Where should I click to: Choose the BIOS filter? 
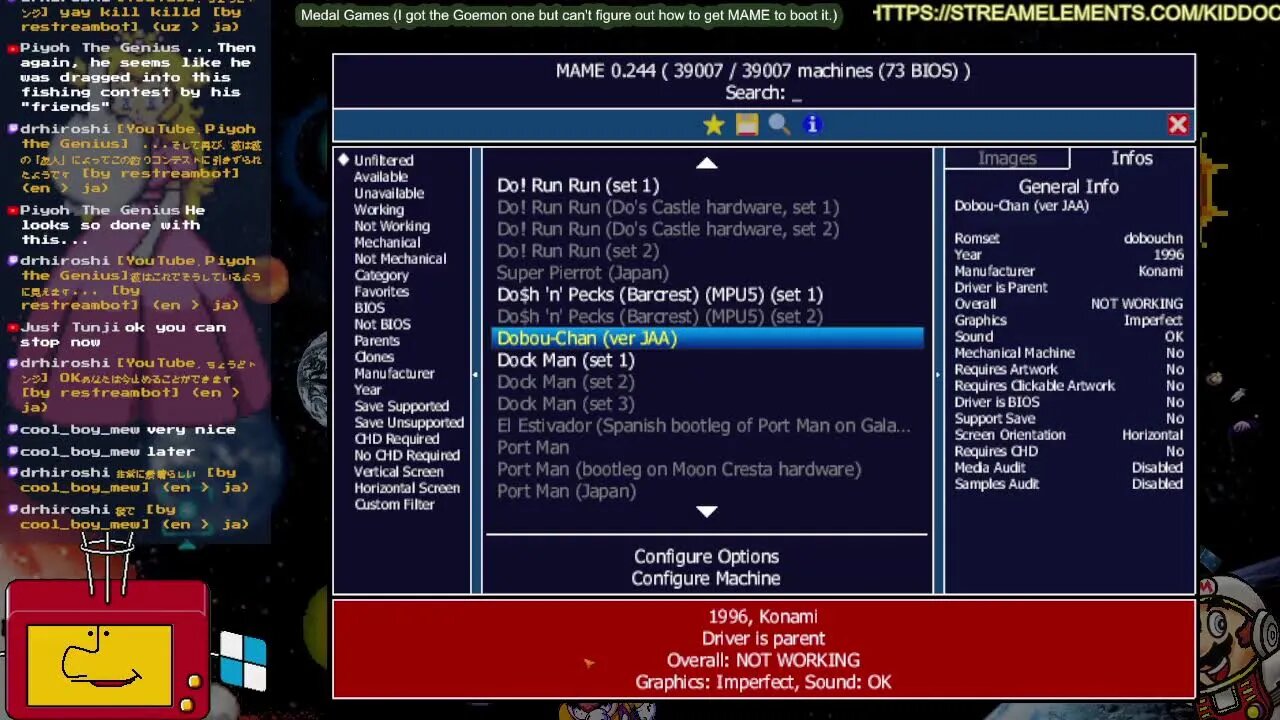click(369, 308)
